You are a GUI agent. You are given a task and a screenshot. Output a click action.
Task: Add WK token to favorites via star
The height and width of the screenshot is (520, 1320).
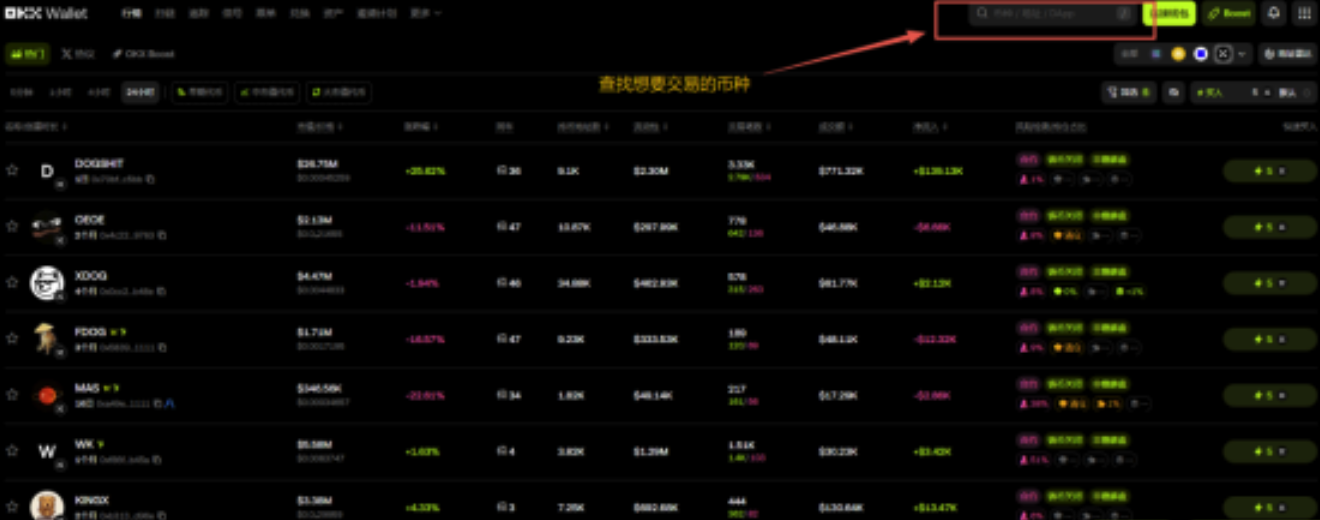[x=12, y=451]
